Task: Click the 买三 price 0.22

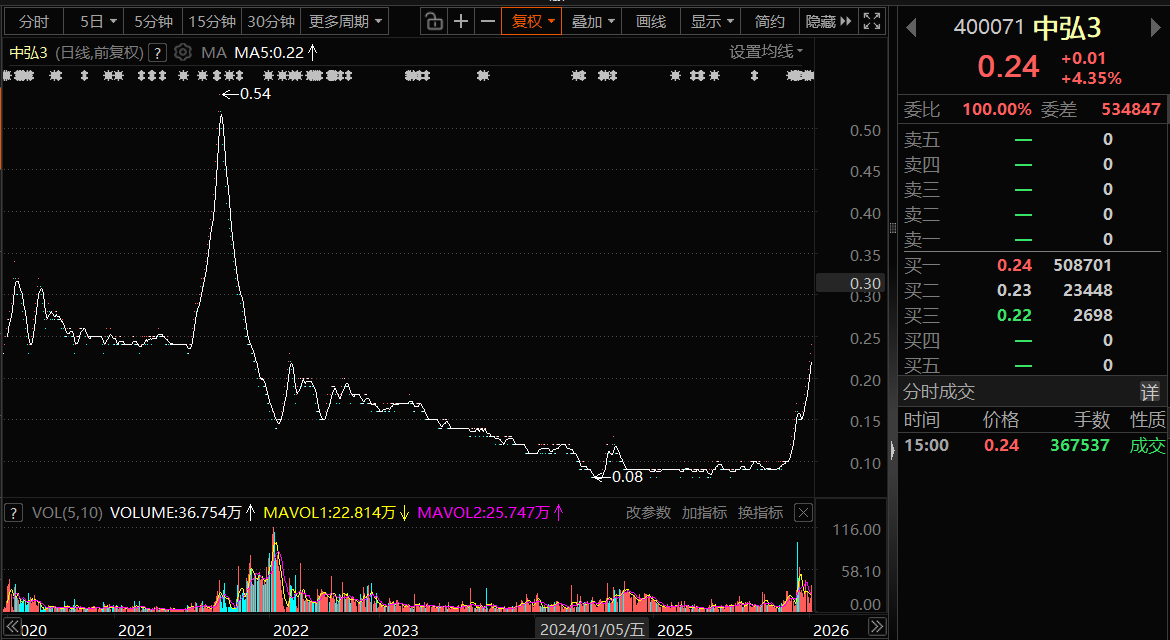Action: 1014,316
